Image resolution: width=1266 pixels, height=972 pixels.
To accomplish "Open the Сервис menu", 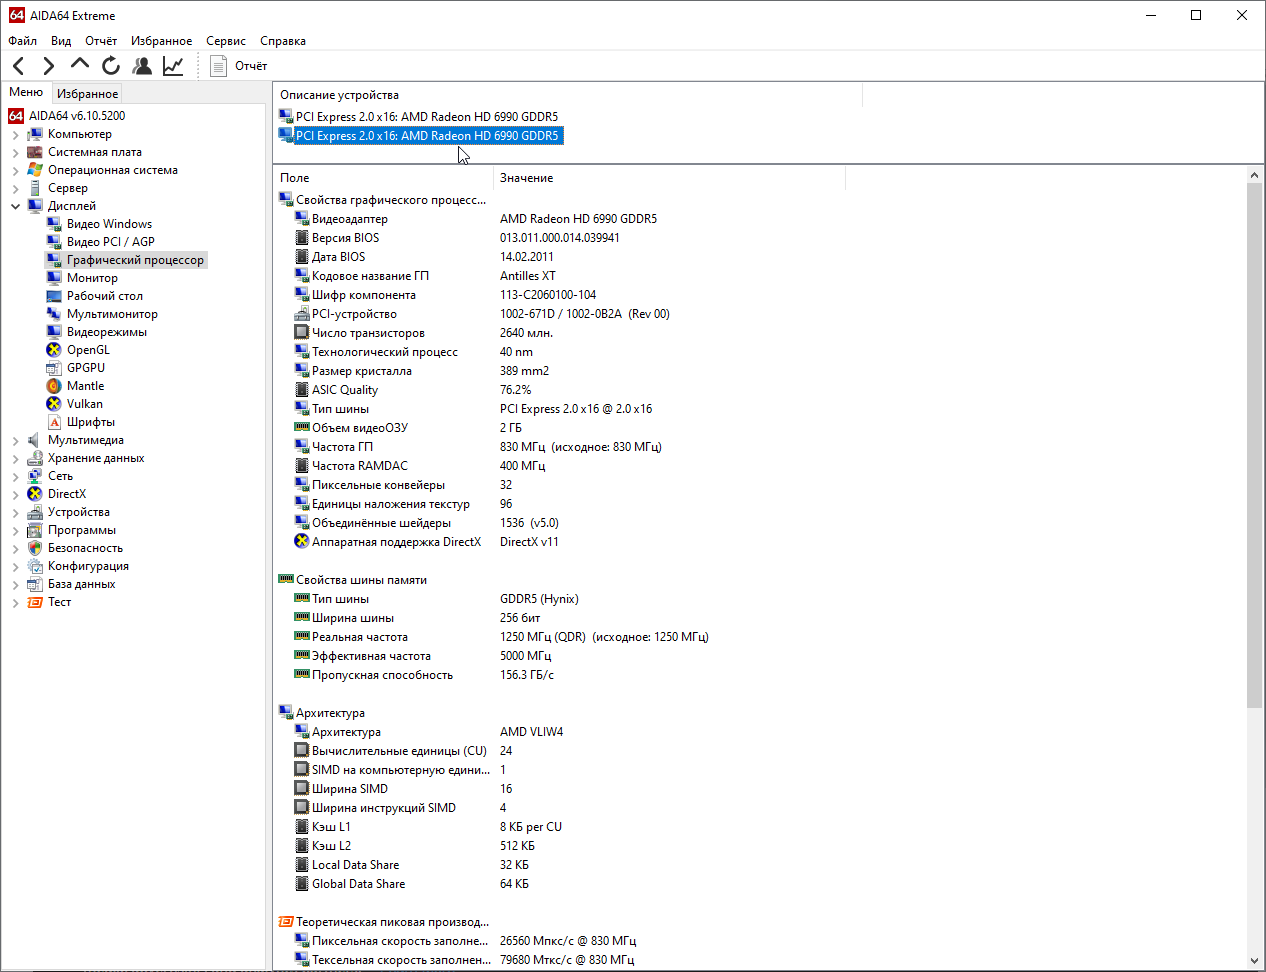I will (x=226, y=41).
